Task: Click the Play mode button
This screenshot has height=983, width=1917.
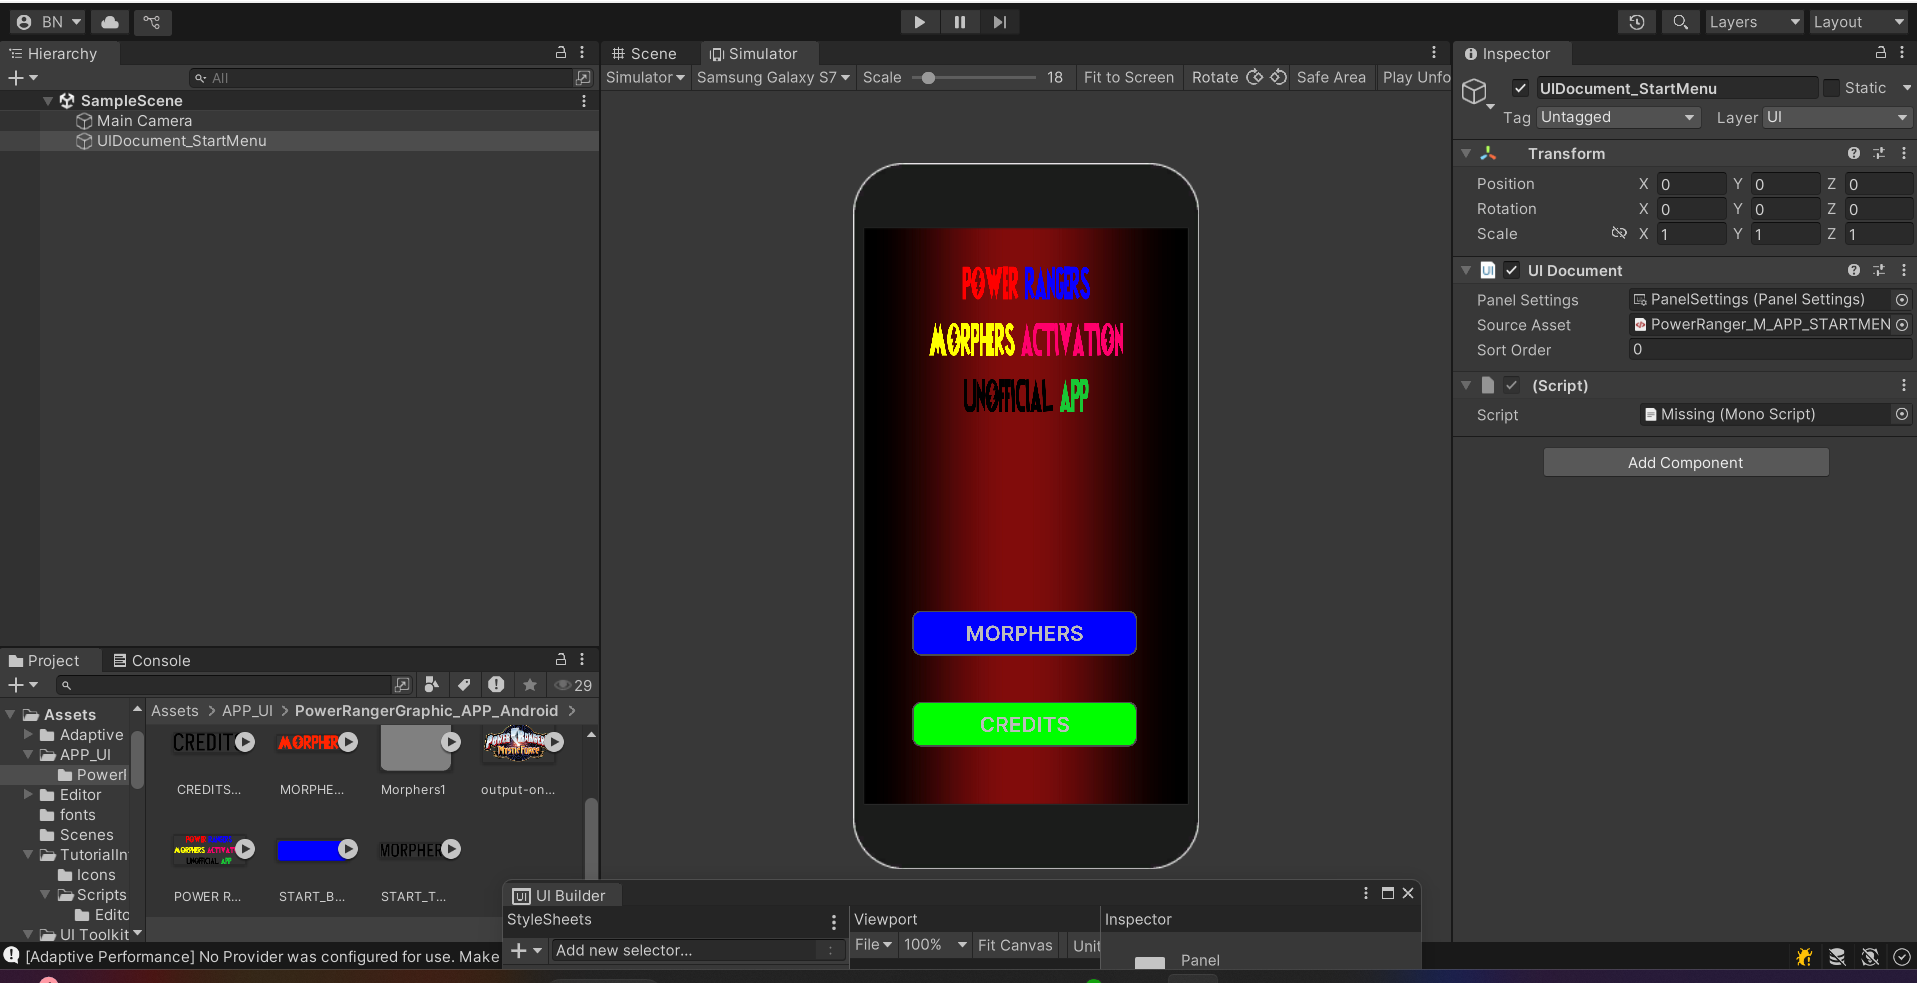Action: (919, 22)
